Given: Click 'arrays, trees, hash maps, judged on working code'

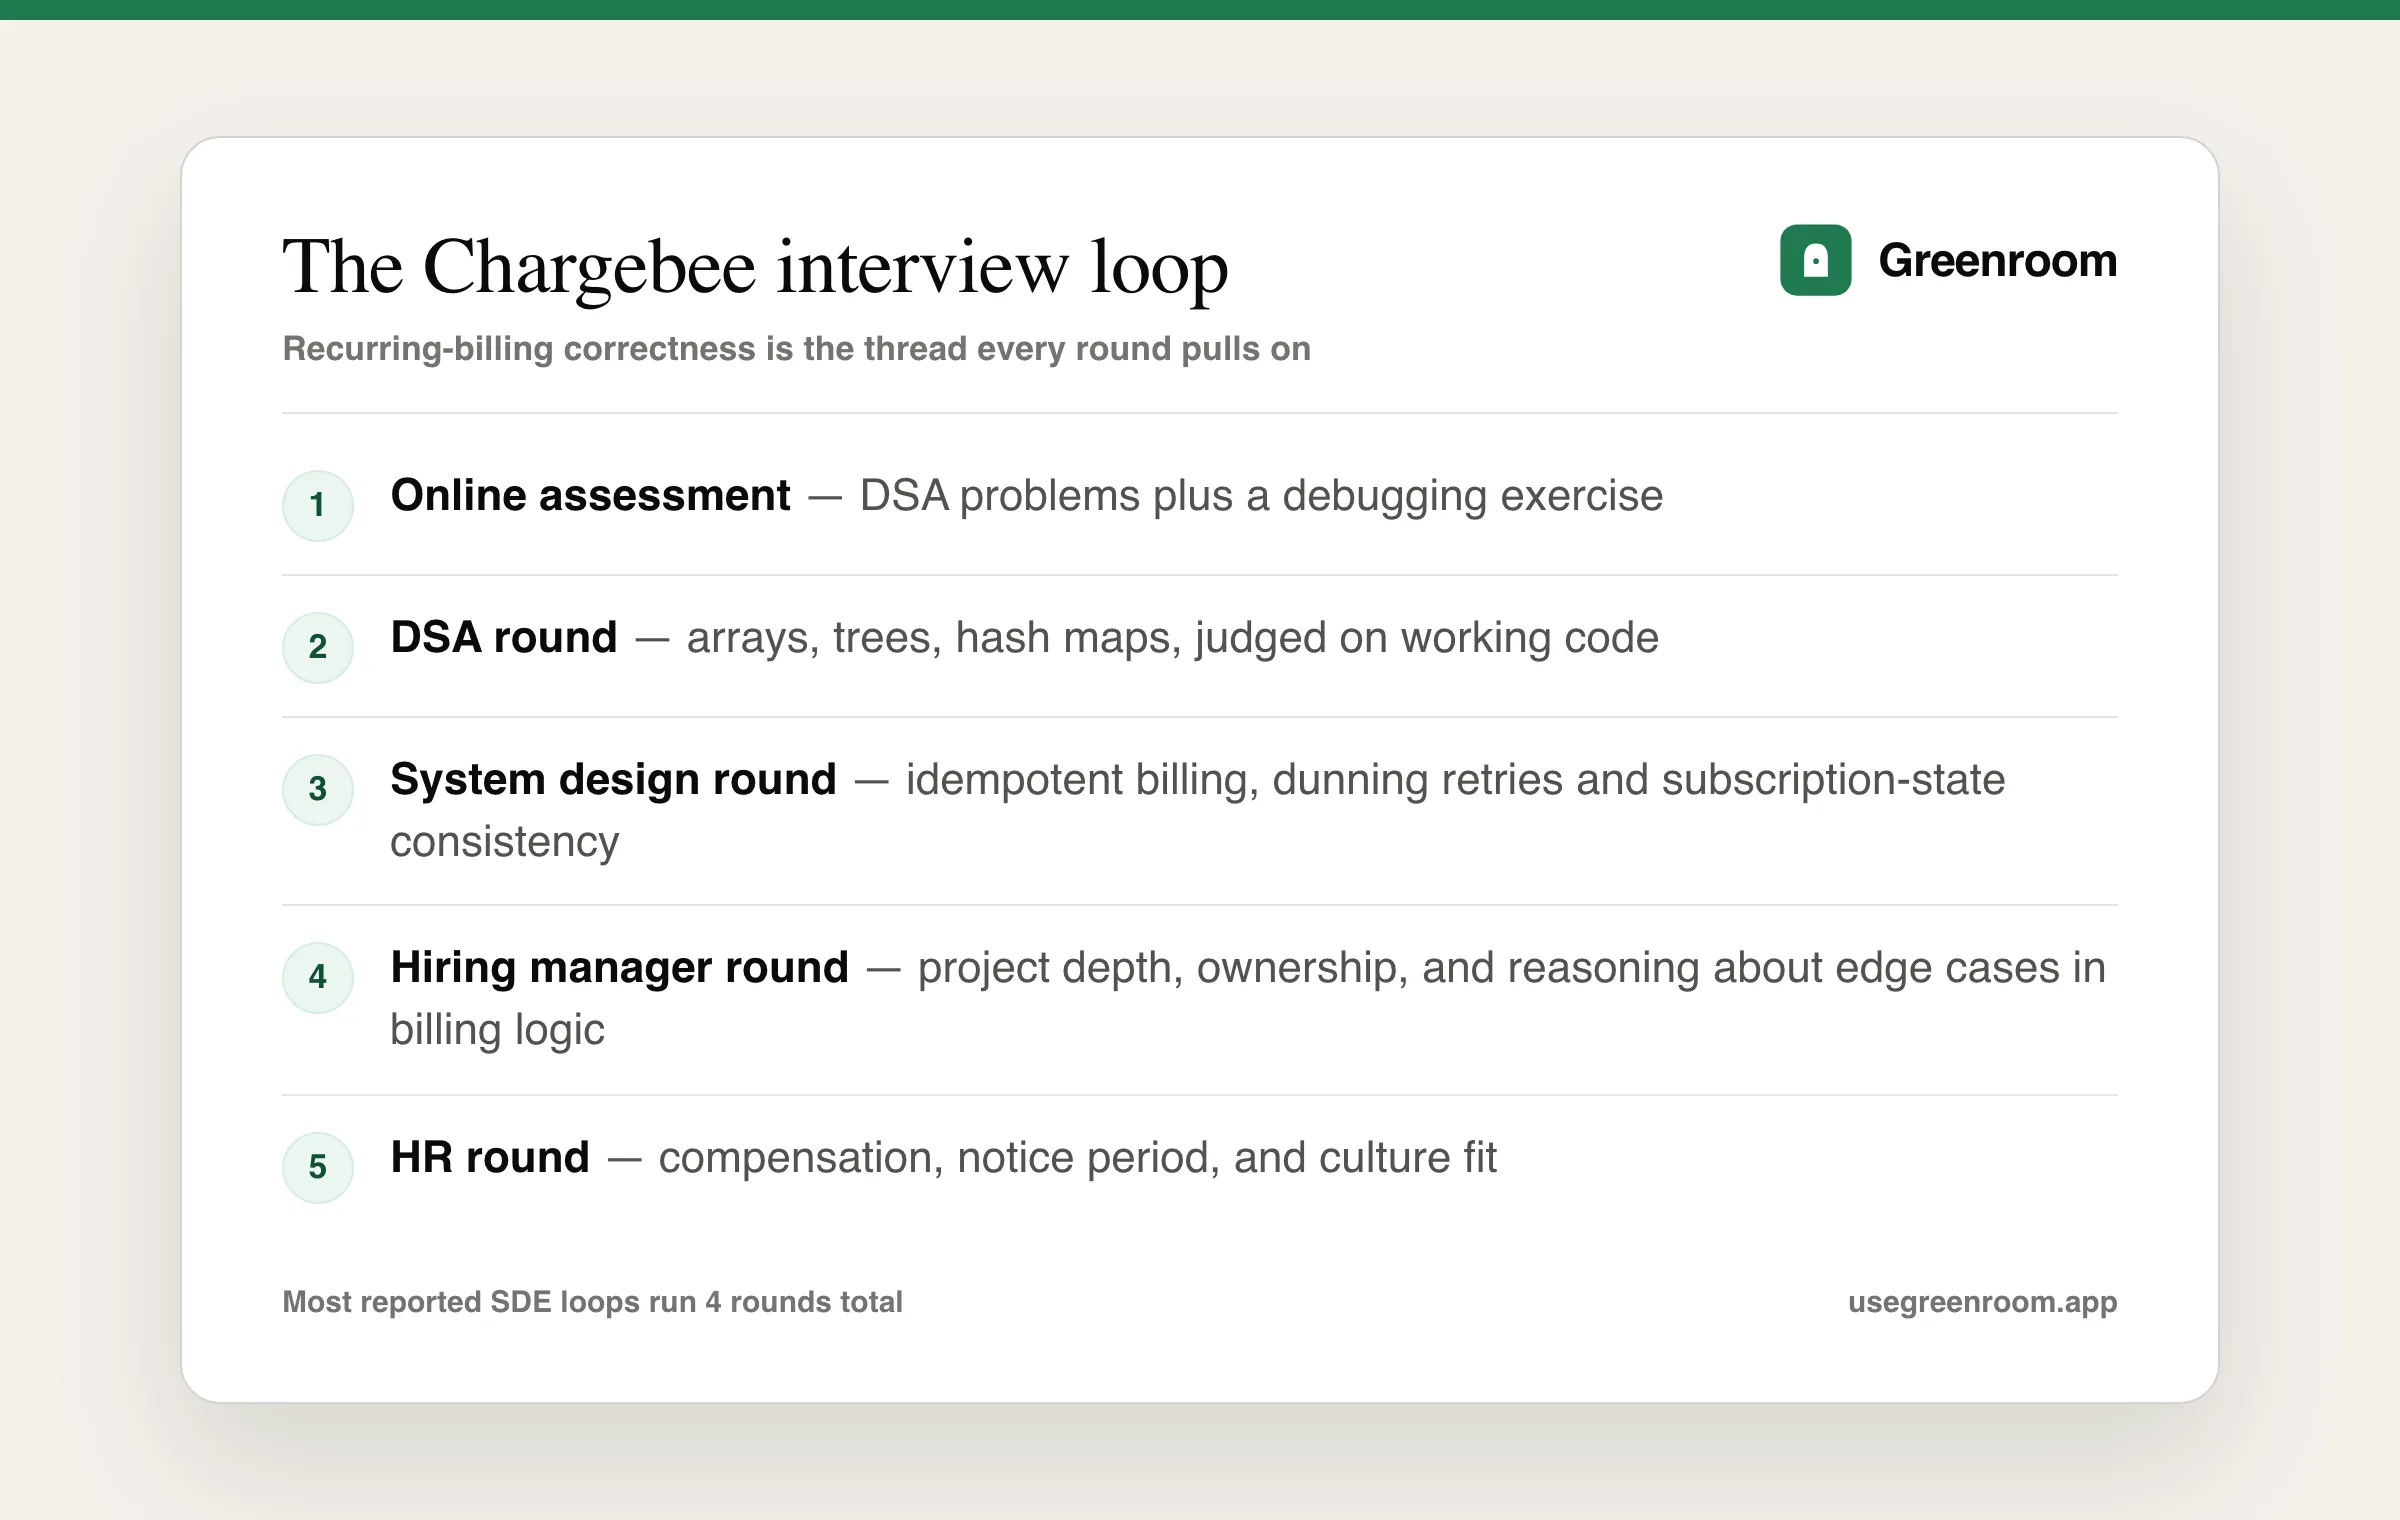Looking at the screenshot, I should (x=1173, y=638).
